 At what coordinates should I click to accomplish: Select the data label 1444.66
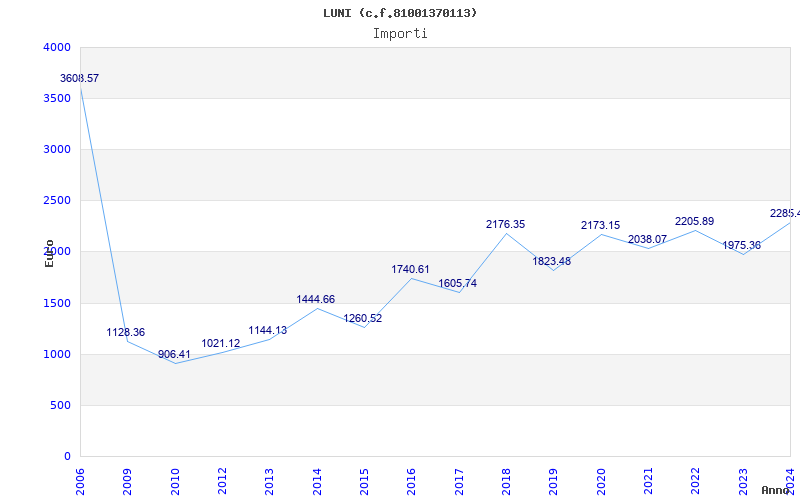pyautogui.click(x=316, y=299)
